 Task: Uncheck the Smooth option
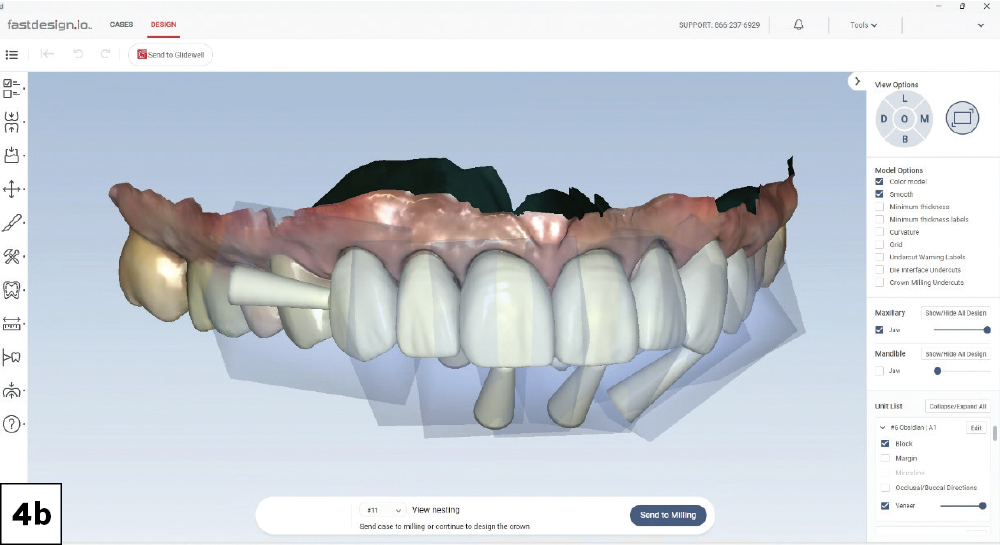tap(879, 194)
